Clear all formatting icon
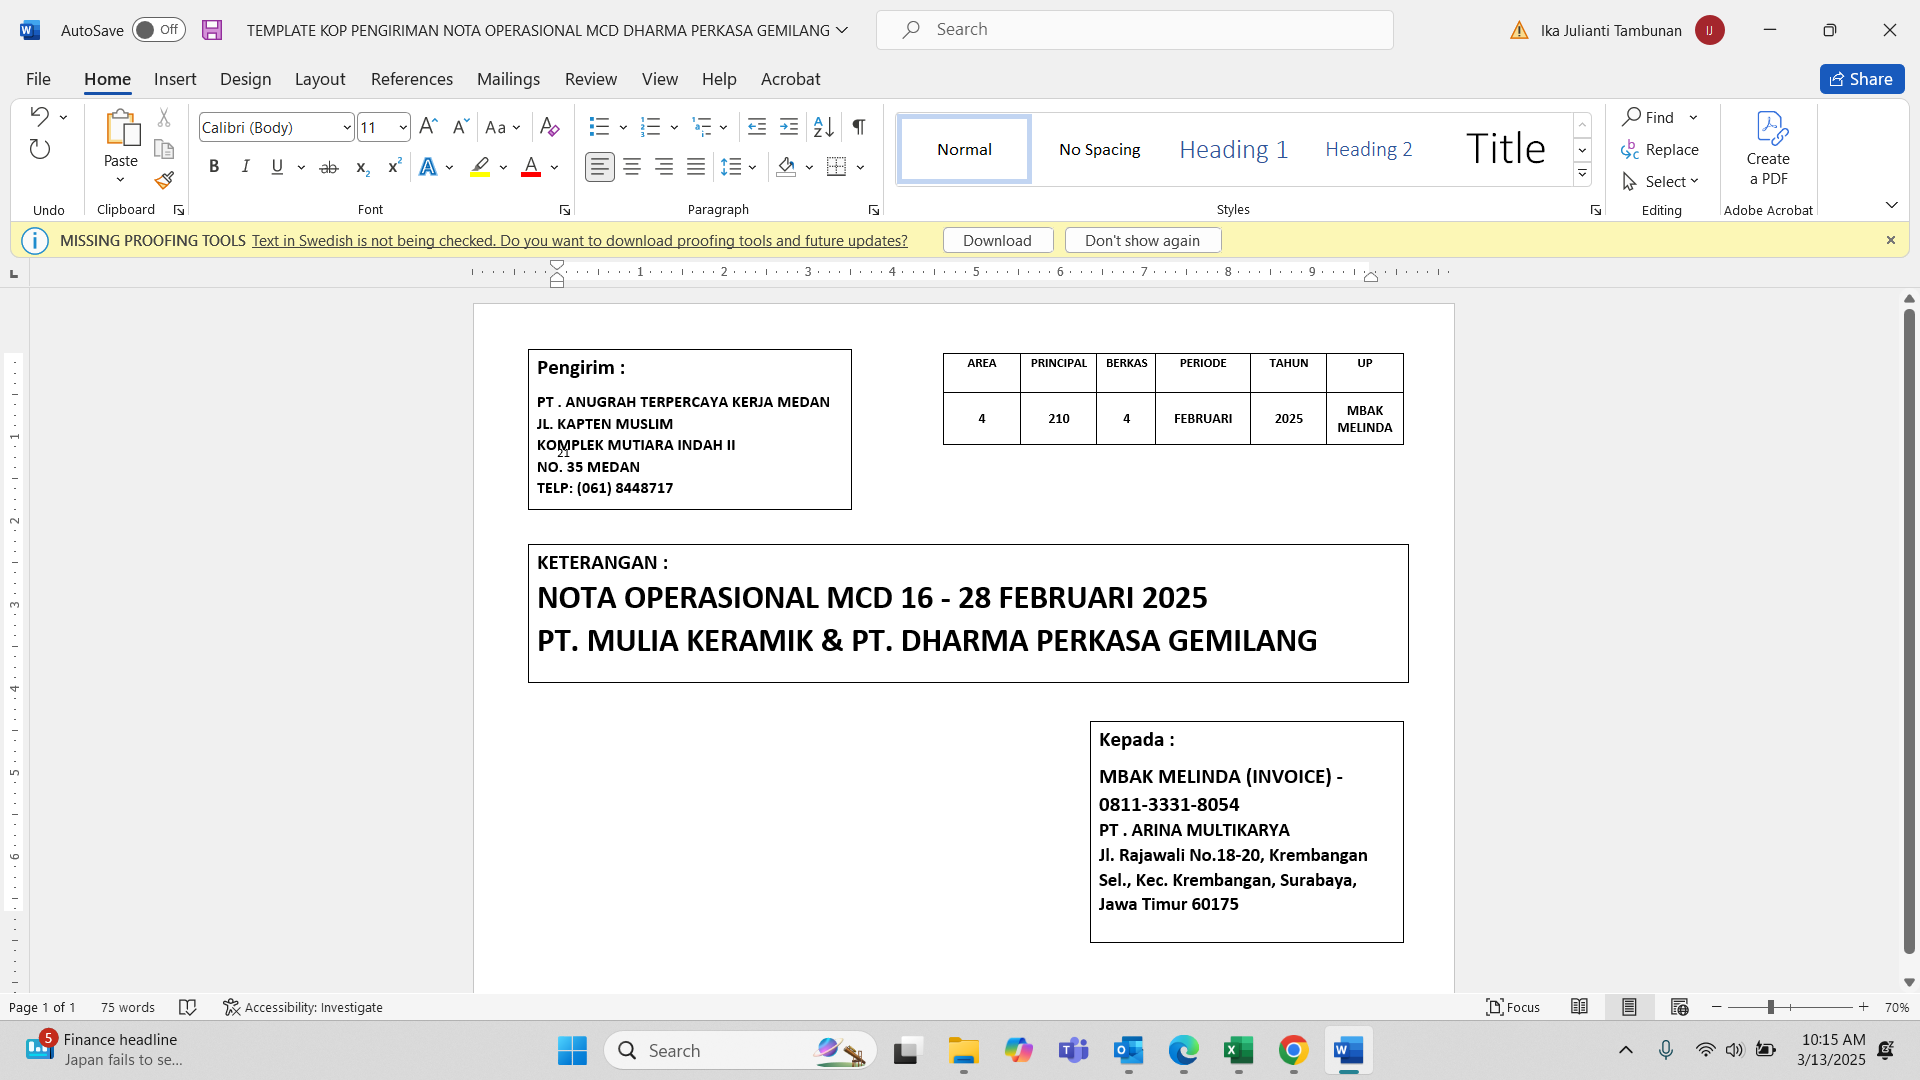This screenshot has height=1080, width=1920. click(x=549, y=127)
